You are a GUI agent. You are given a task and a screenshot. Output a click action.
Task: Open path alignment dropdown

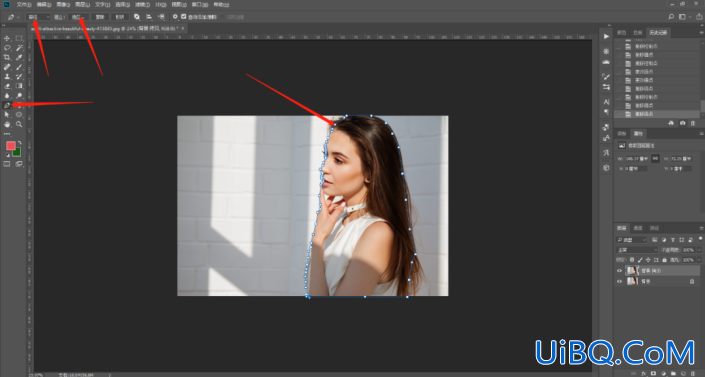click(149, 17)
